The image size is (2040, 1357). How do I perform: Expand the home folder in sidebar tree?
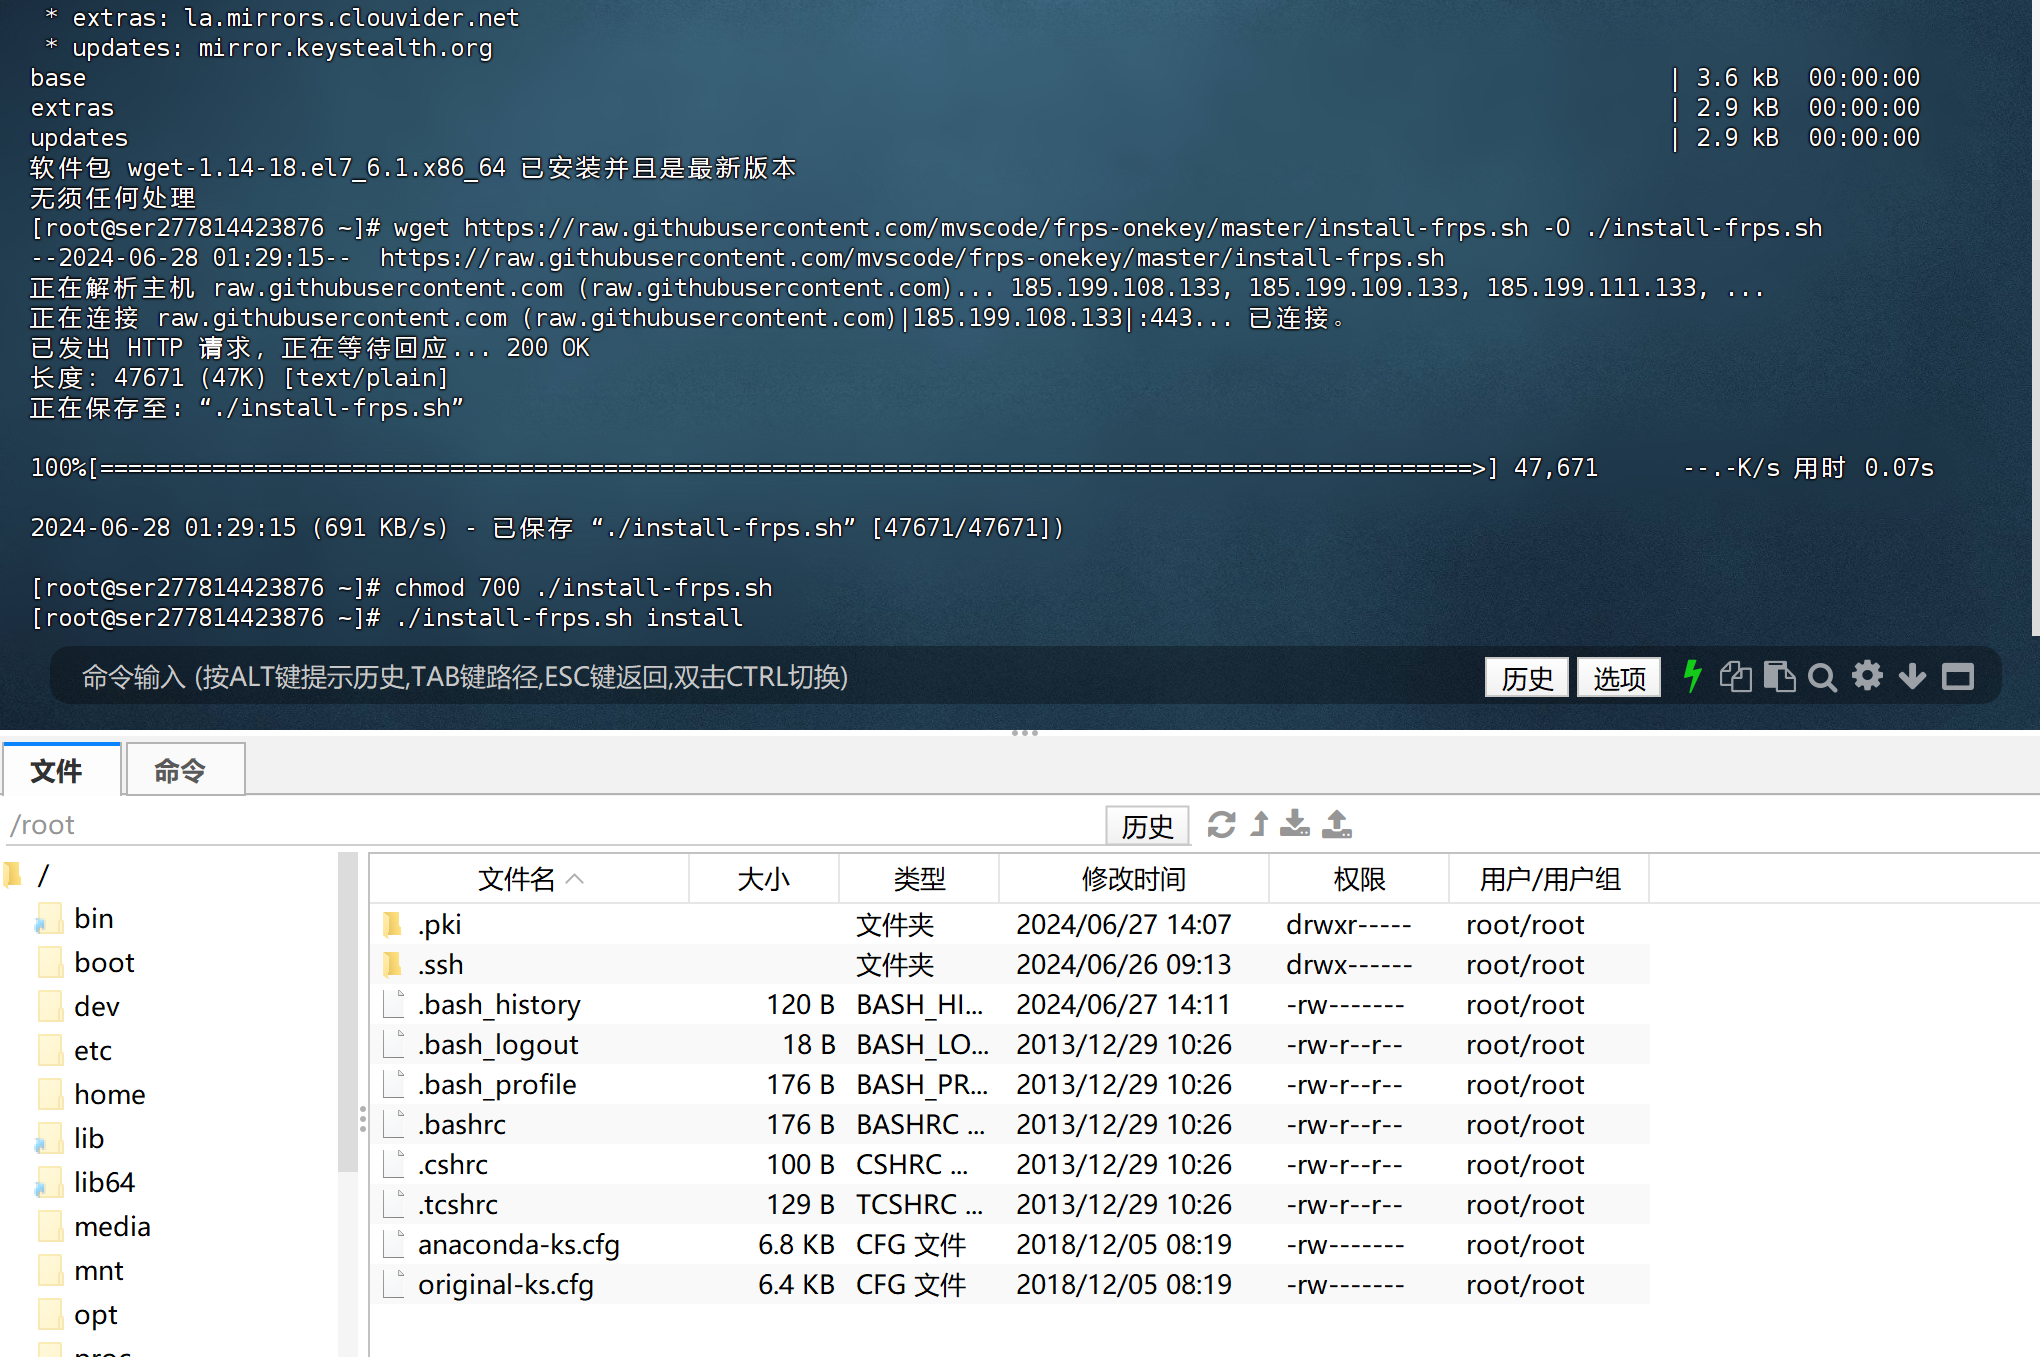[x=109, y=1094]
